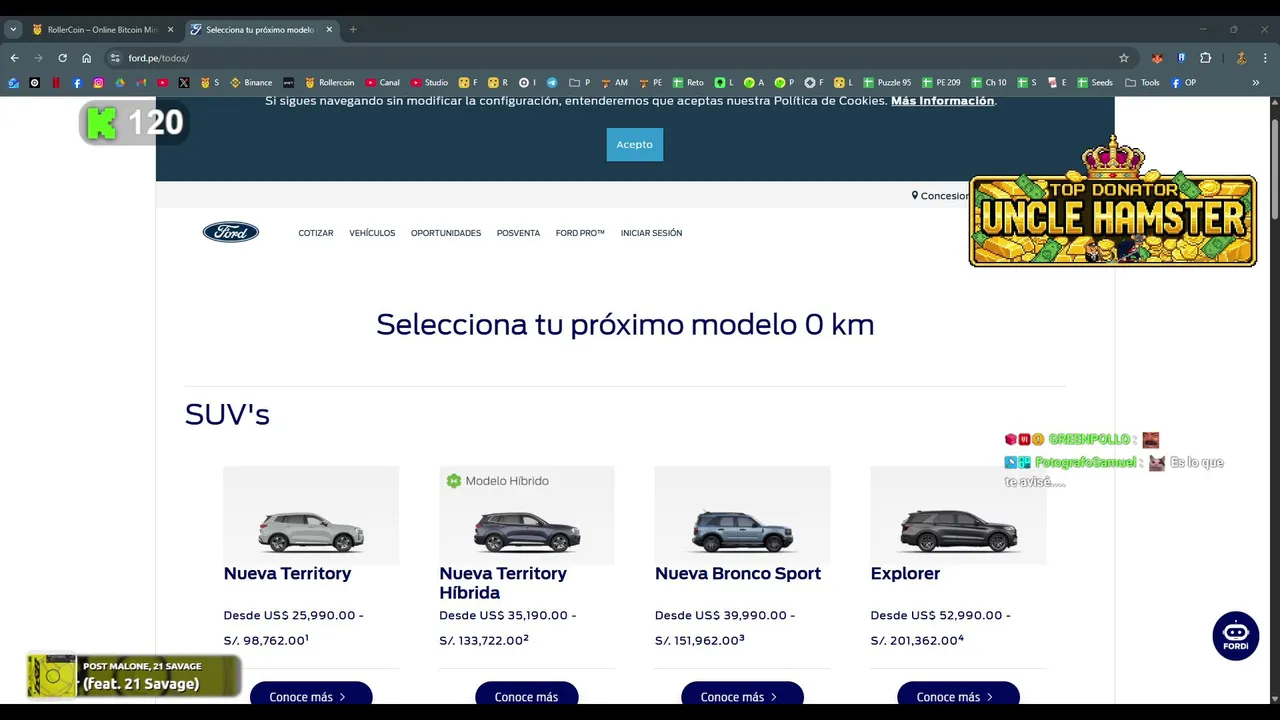Viewport: 1280px width, 720px height.
Task: Bookmark this page with the star icon
Action: point(1124,58)
